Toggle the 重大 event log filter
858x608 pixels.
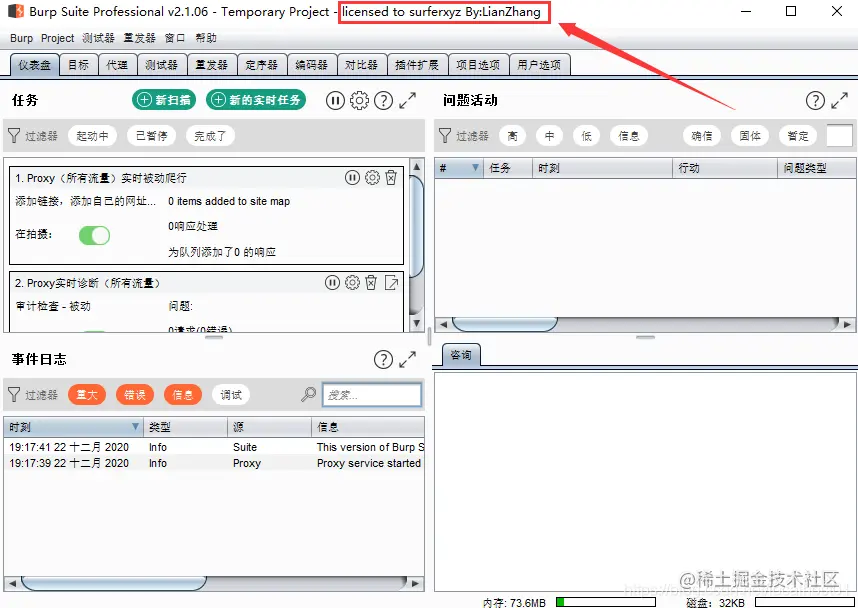click(x=87, y=395)
